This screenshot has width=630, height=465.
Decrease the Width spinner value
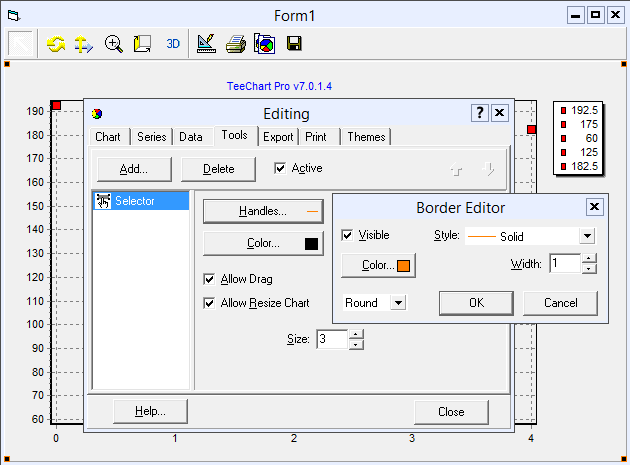[x=589, y=268]
